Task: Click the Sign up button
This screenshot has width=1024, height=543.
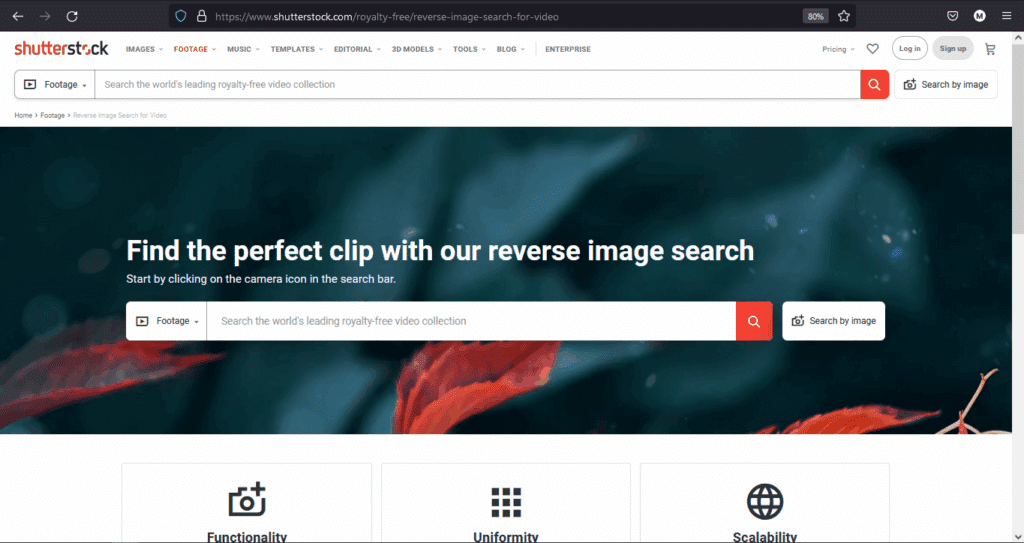Action: [x=953, y=48]
